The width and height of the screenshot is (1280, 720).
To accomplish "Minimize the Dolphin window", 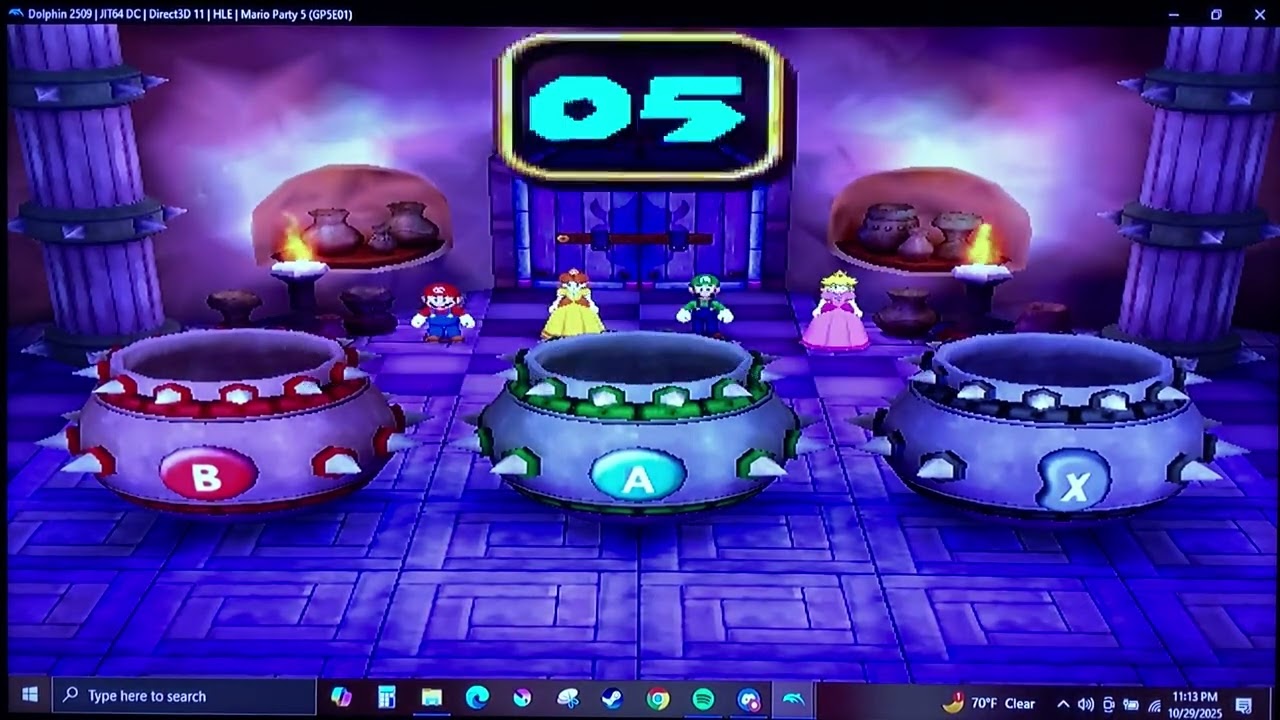I will pos(1173,14).
